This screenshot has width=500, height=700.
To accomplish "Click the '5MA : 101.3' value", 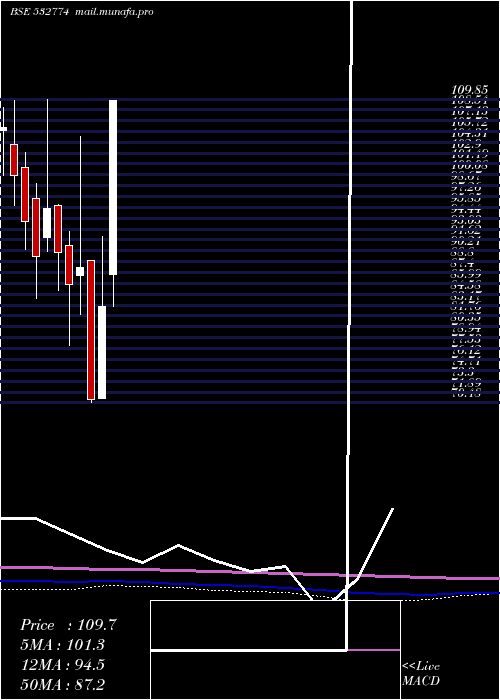I will 63,645.
